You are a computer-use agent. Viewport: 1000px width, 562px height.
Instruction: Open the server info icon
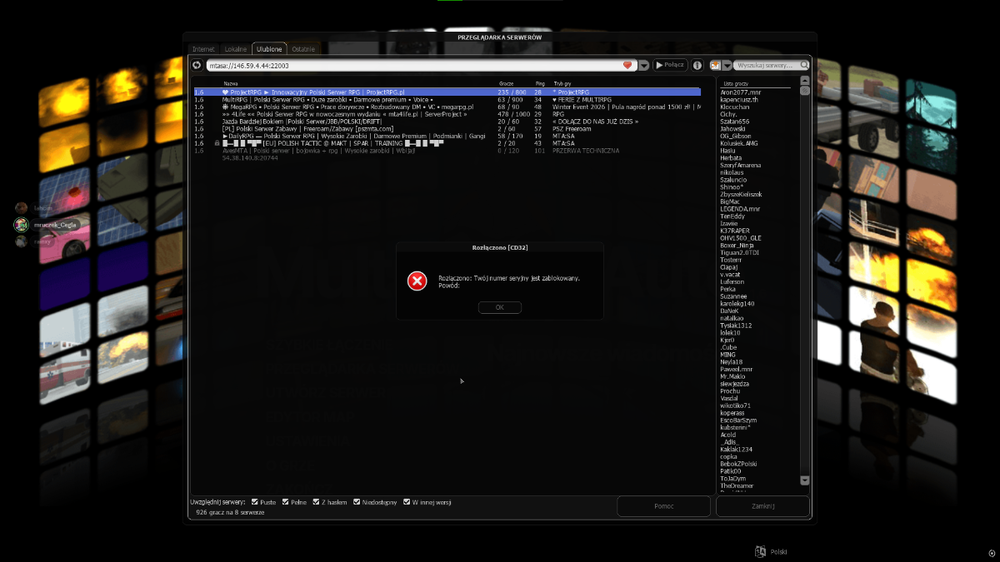(697, 65)
